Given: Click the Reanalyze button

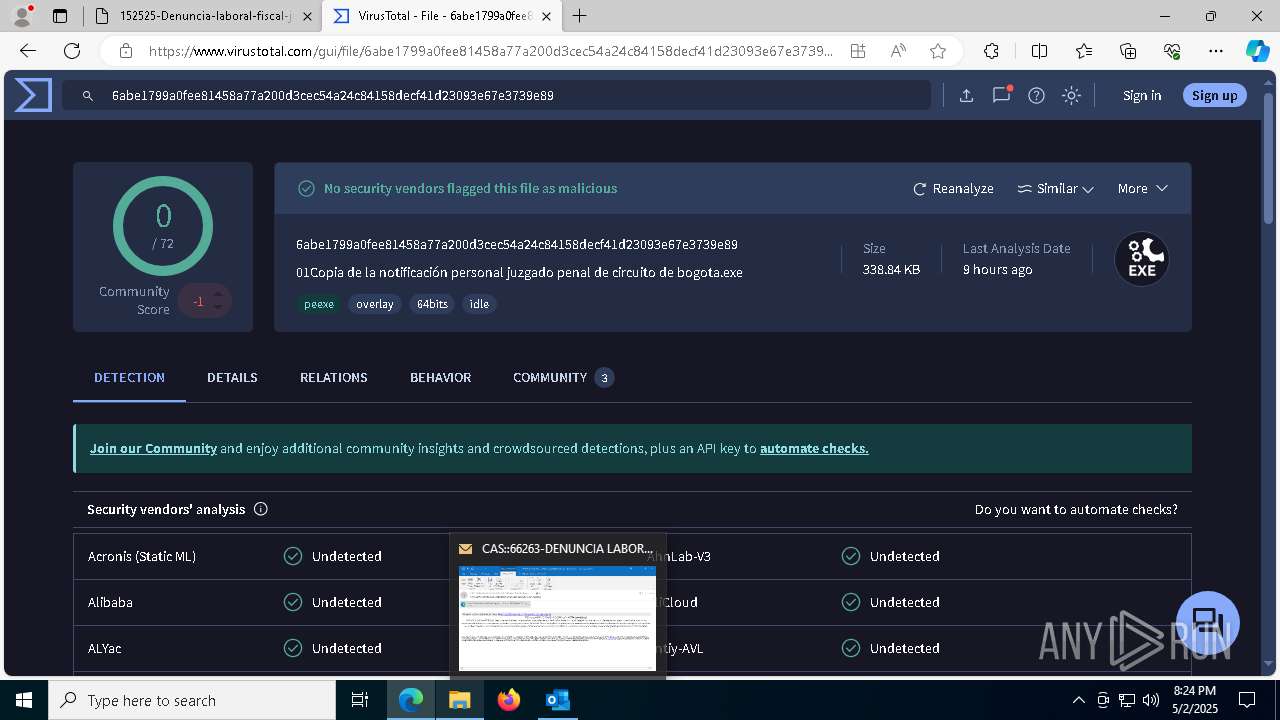Looking at the screenshot, I should coord(953,188).
